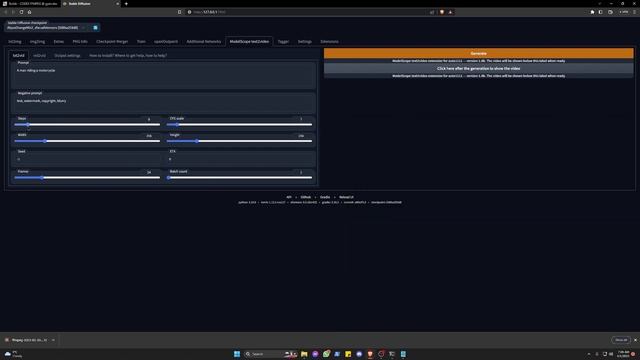Open the Checkpoint Merger tab
640x360 pixels.
pos(112,42)
